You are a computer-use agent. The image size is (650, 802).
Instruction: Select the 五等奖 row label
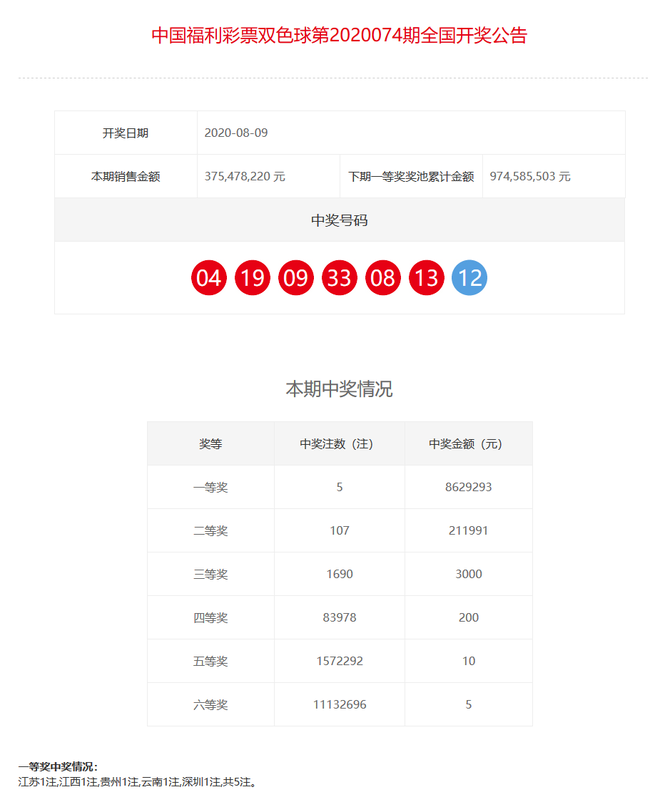tap(211, 661)
